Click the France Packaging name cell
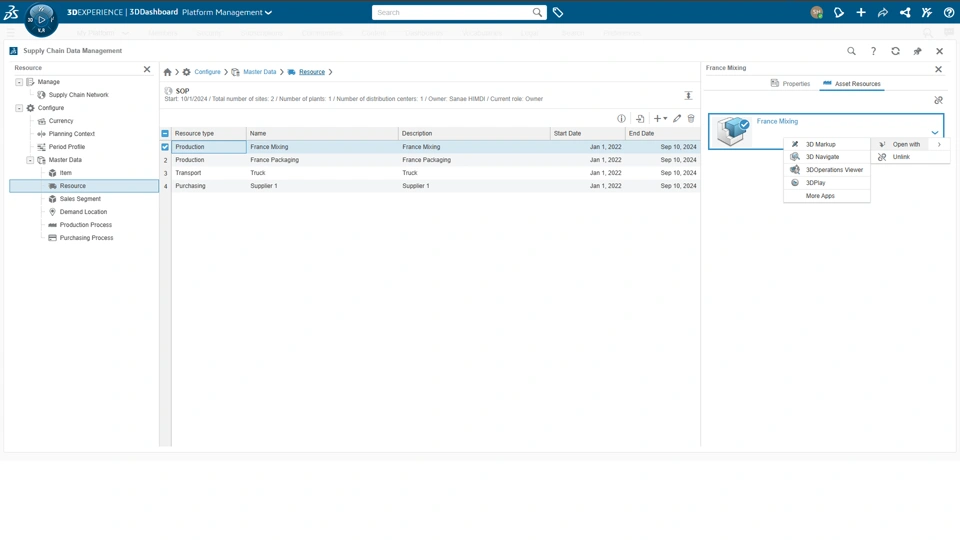The width and height of the screenshot is (960, 540). tap(322, 160)
